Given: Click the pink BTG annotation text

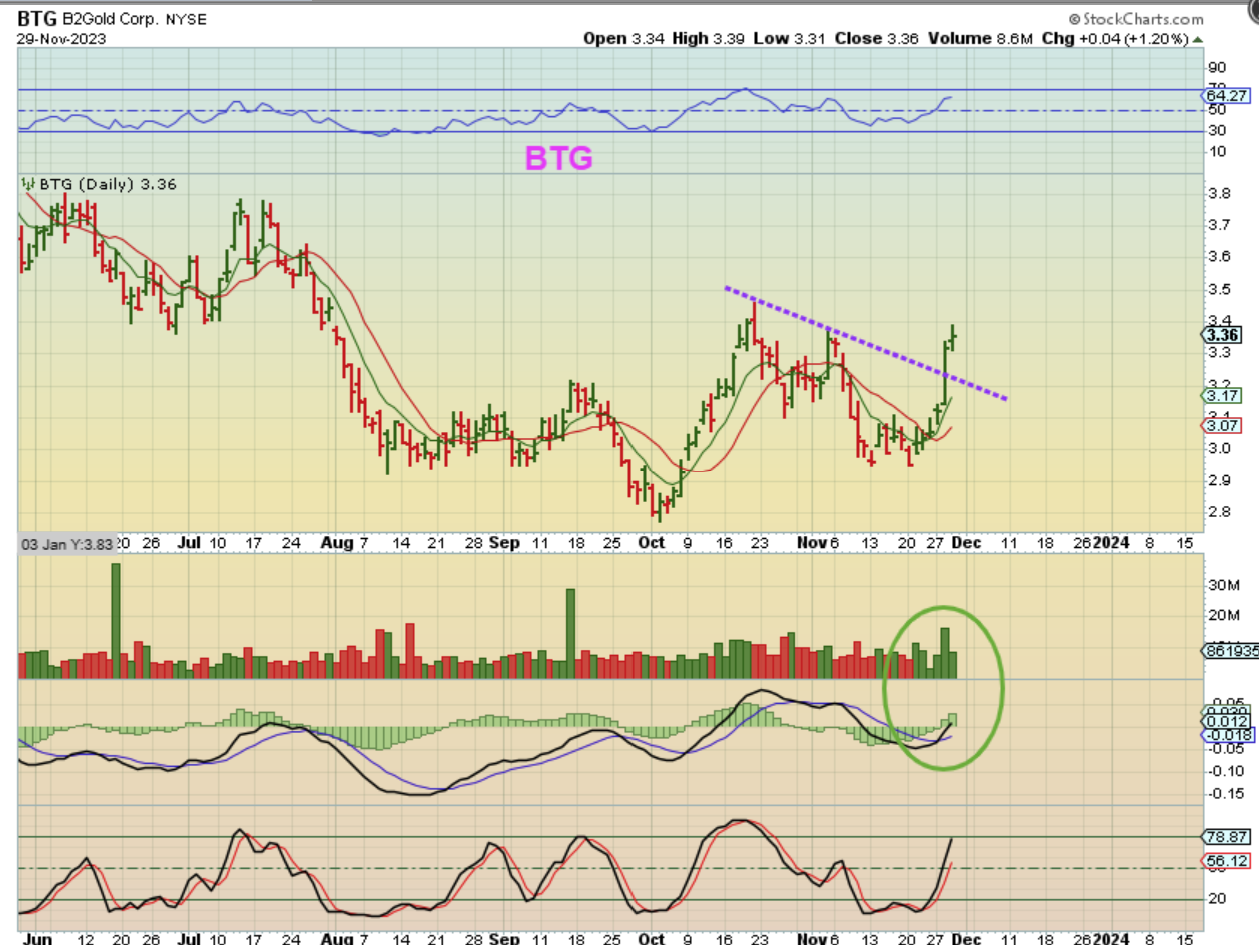Looking at the screenshot, I should 559,157.
